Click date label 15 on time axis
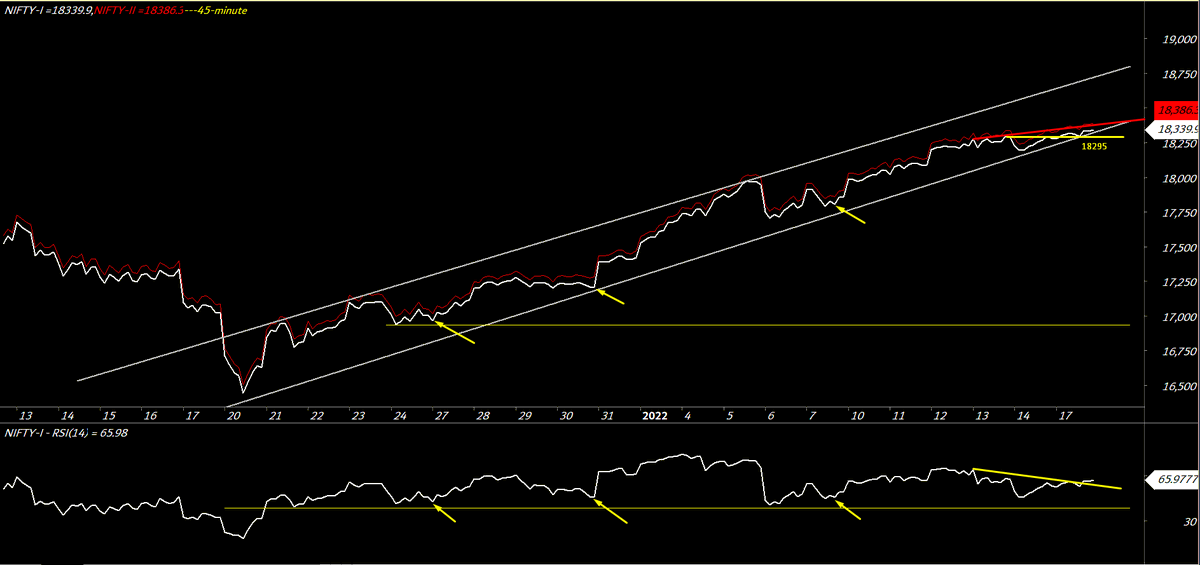This screenshot has width=1200, height=565. point(107,414)
